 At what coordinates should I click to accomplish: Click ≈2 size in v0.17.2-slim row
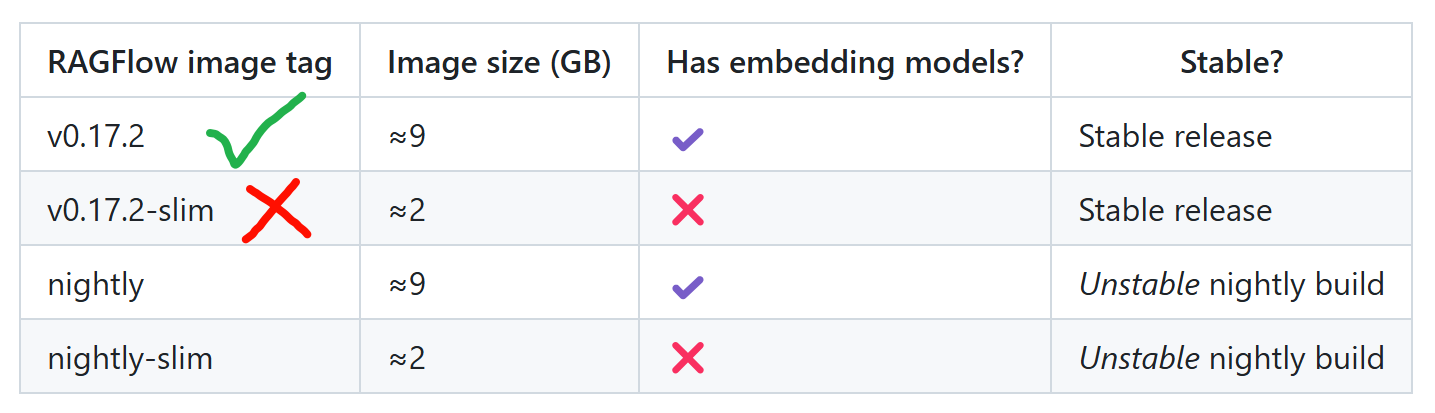click(x=407, y=210)
